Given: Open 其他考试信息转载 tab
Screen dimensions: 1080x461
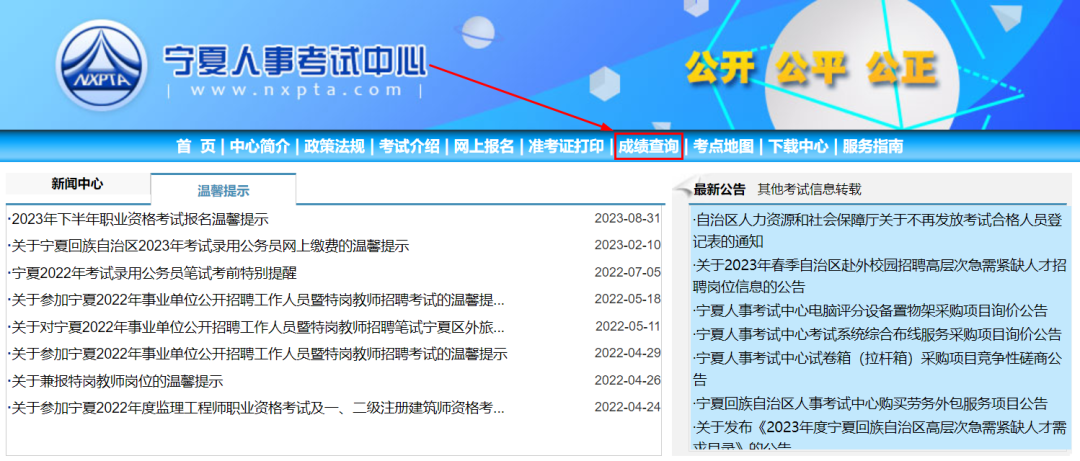Looking at the screenshot, I should 809,189.
